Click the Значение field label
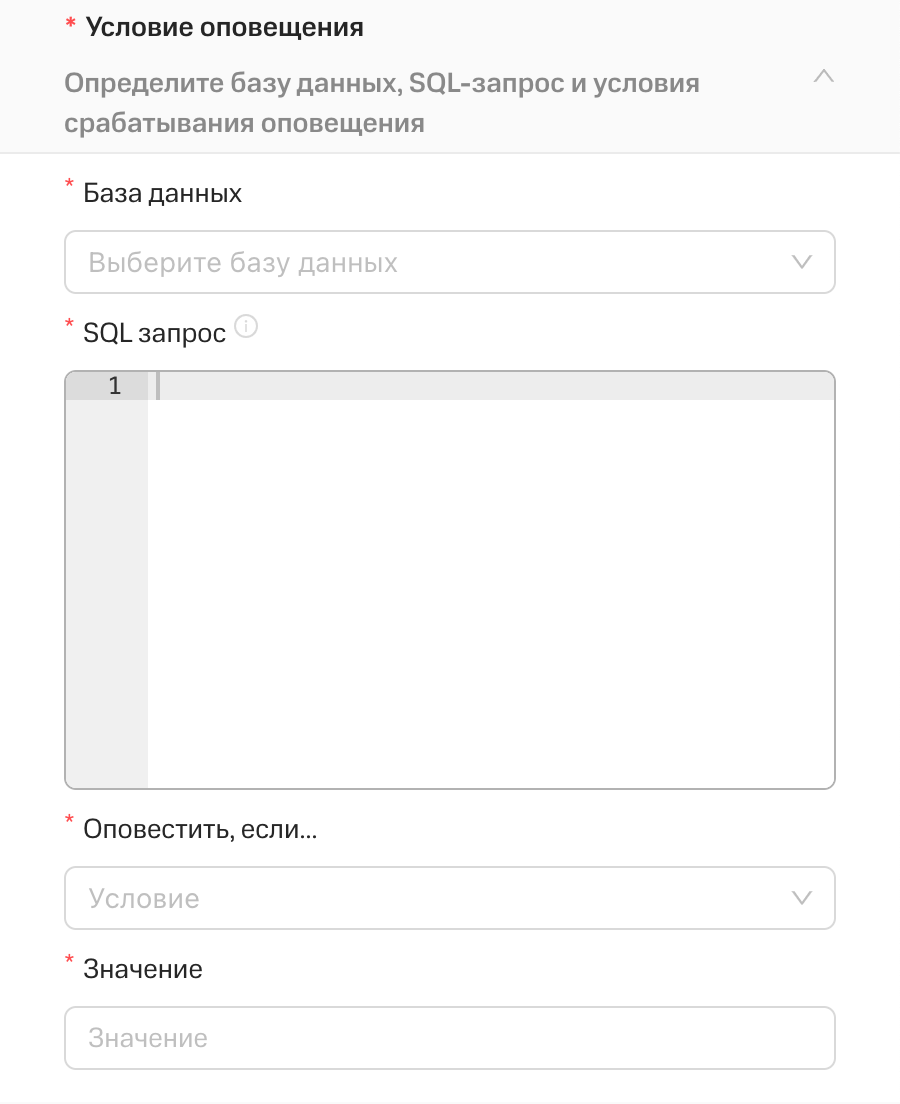Screen dimensions: 900x1104 coord(143,969)
